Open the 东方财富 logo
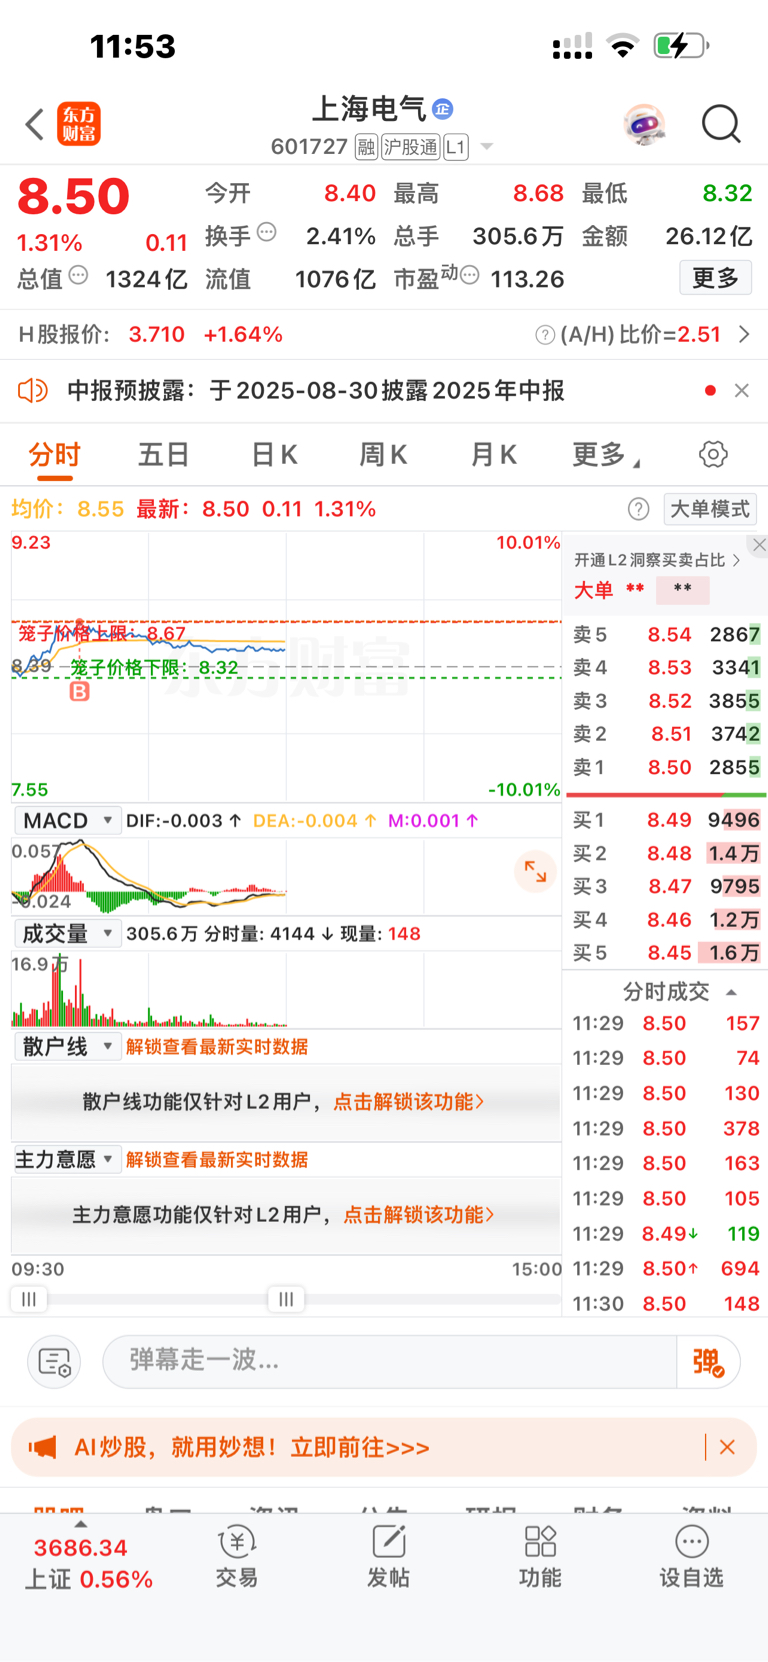 click(79, 124)
